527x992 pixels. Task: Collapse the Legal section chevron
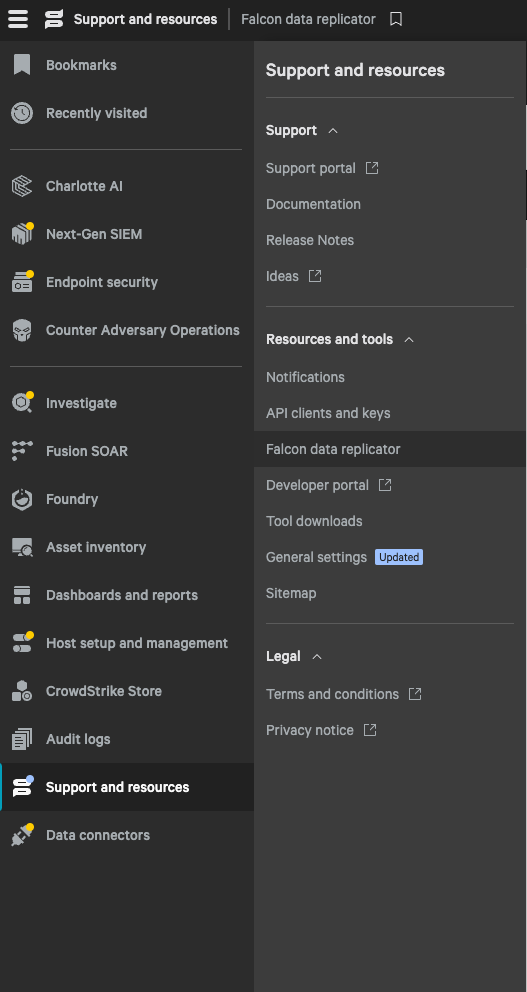click(x=318, y=656)
